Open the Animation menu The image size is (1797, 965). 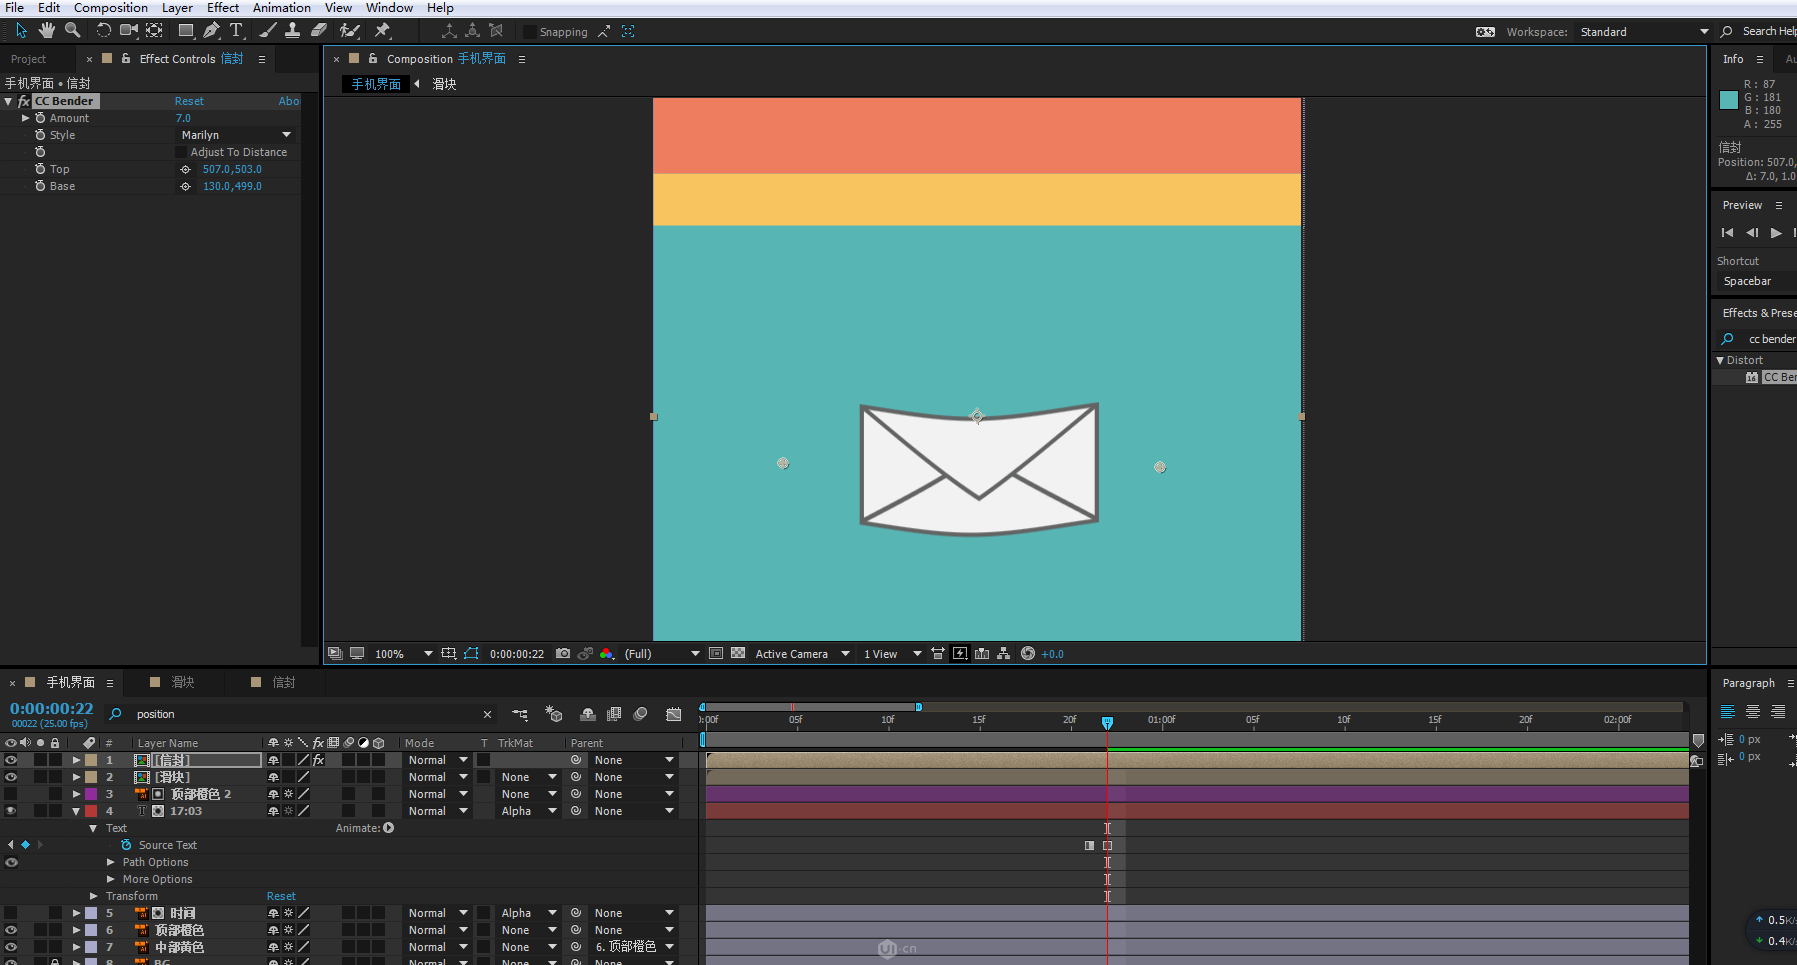[x=281, y=8]
